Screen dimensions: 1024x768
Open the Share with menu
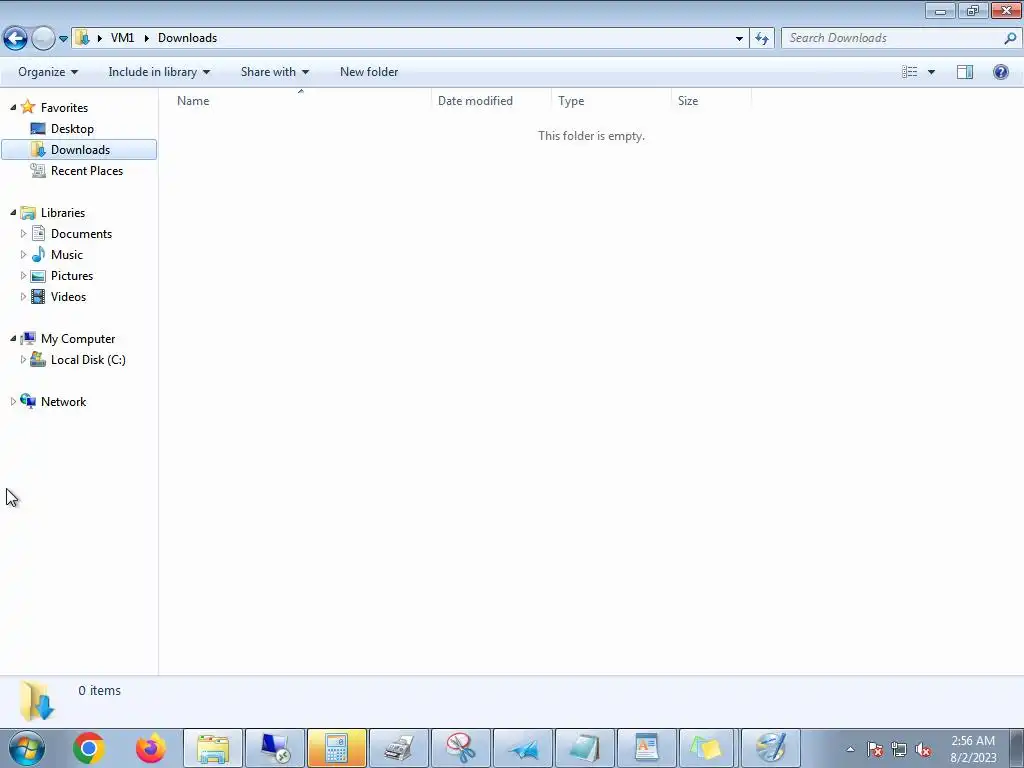[x=274, y=72]
